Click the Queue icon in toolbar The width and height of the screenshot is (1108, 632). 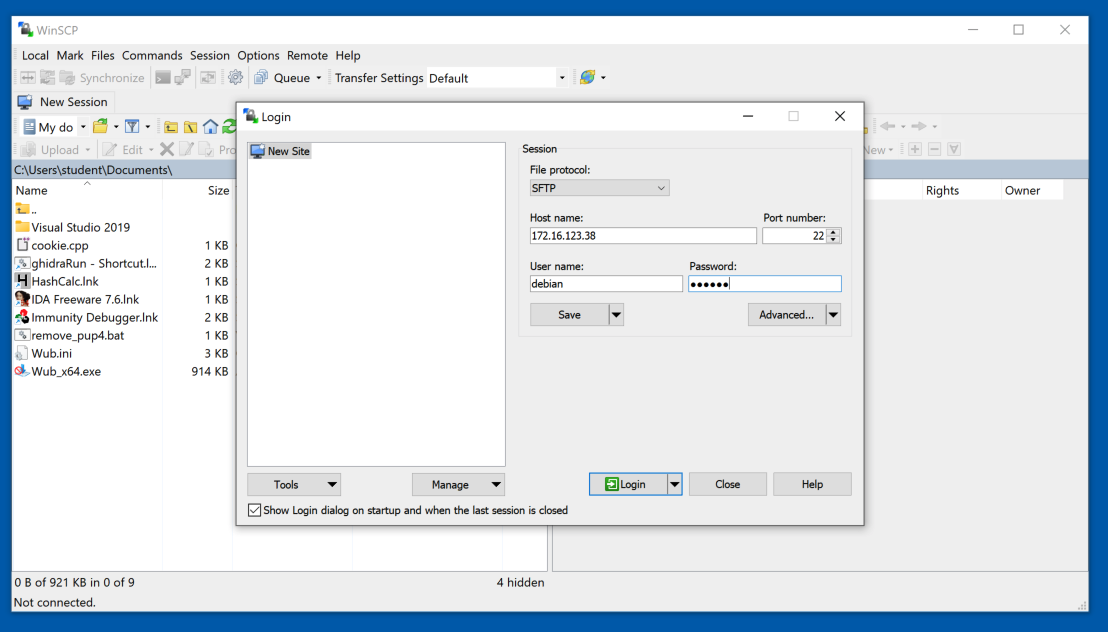coord(261,78)
